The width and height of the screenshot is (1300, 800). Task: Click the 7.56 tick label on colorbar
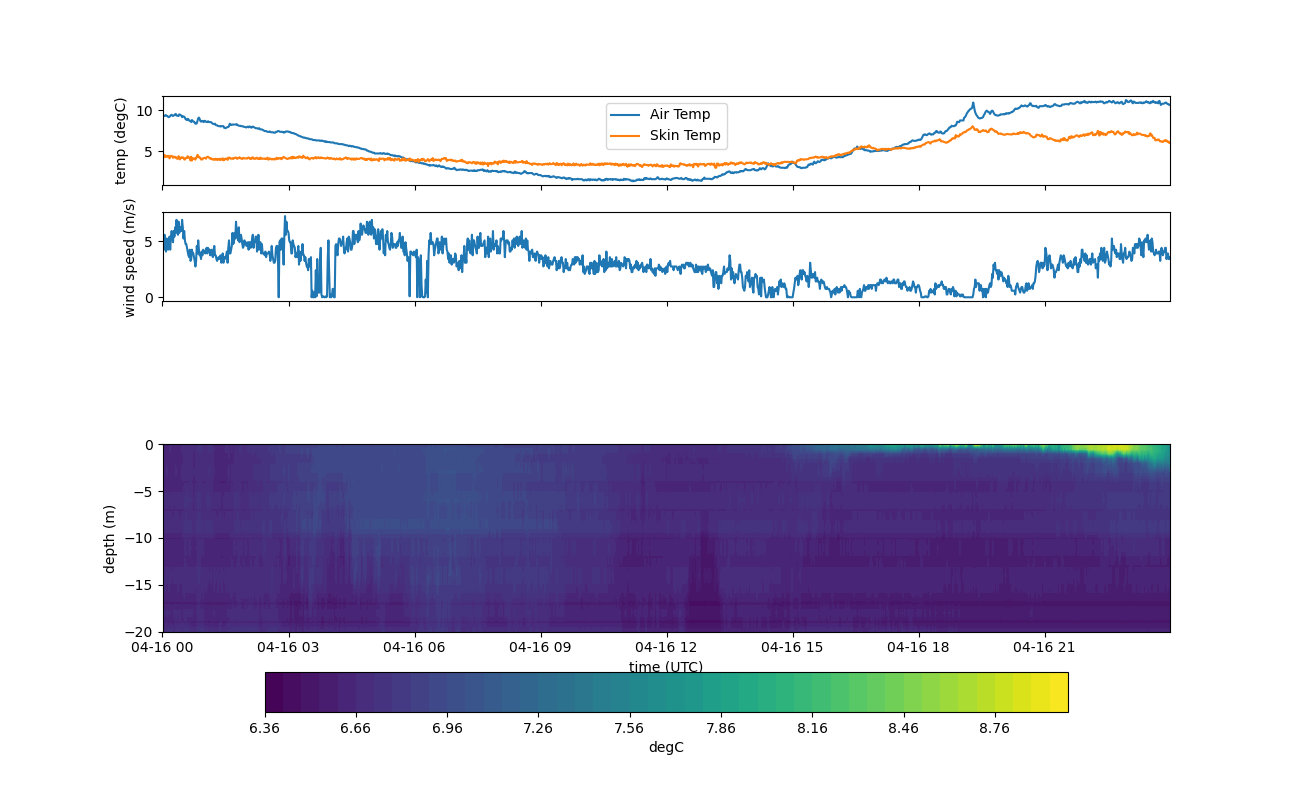tap(629, 728)
